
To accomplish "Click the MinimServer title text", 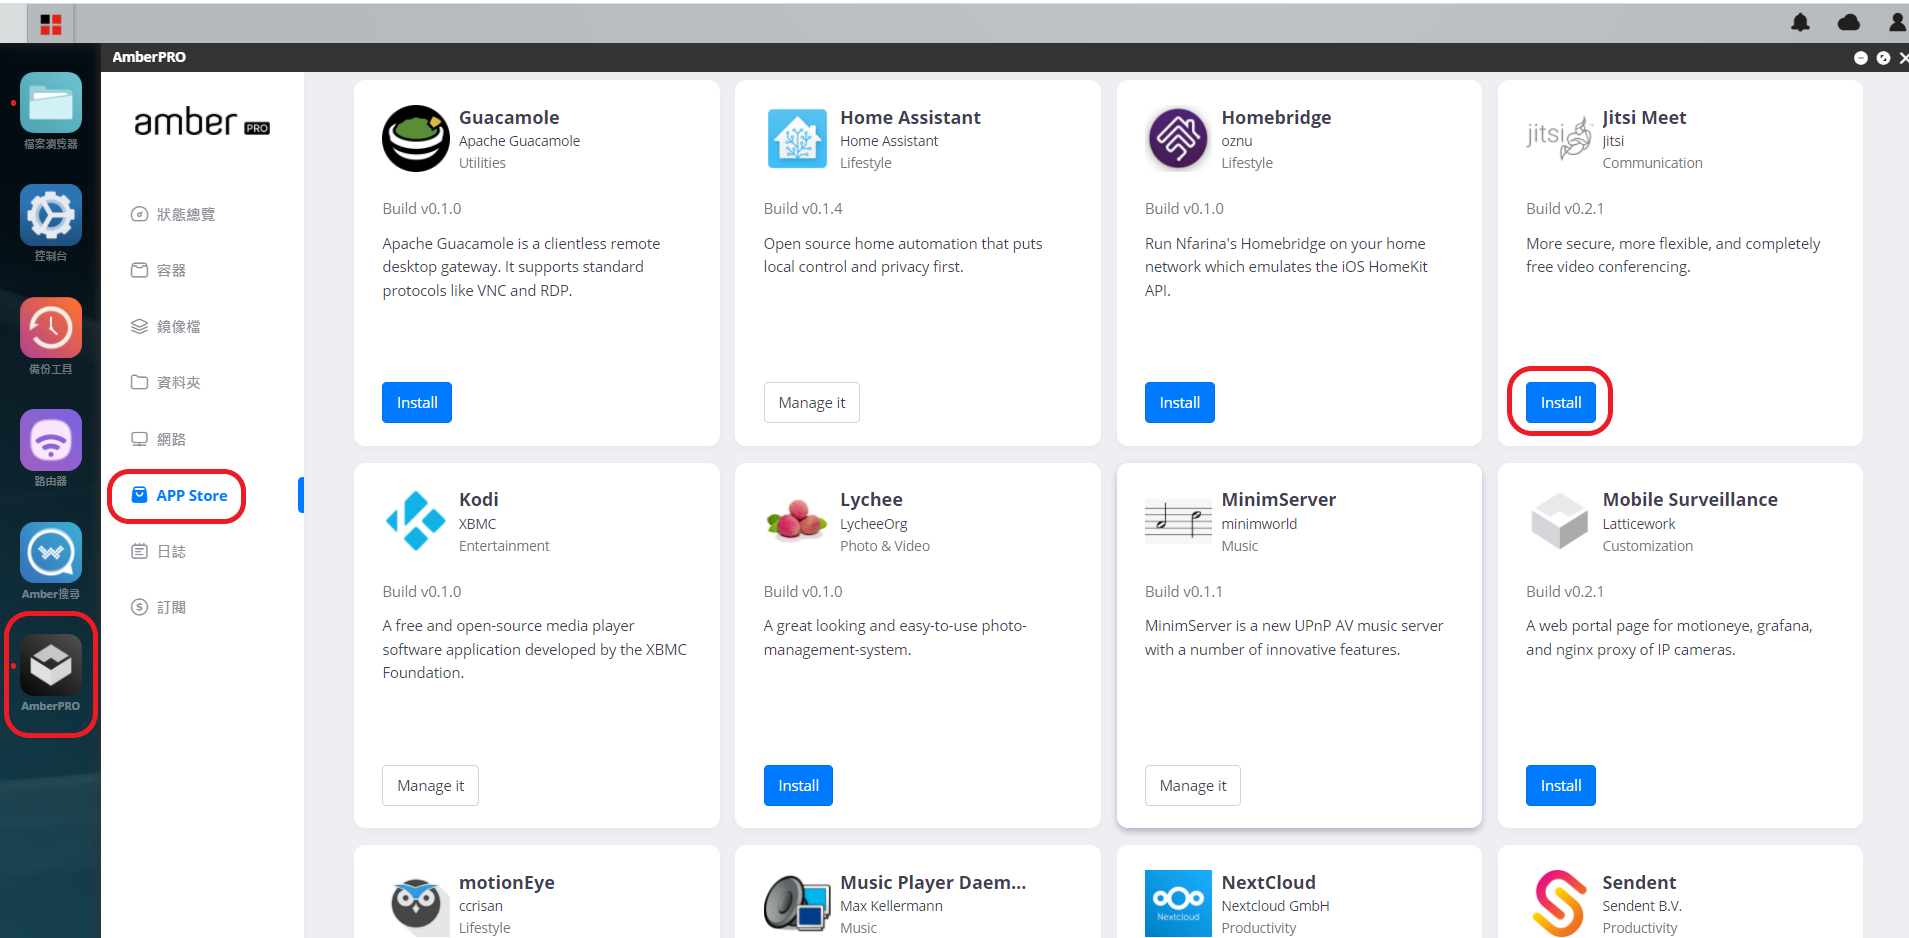I will point(1278,499).
